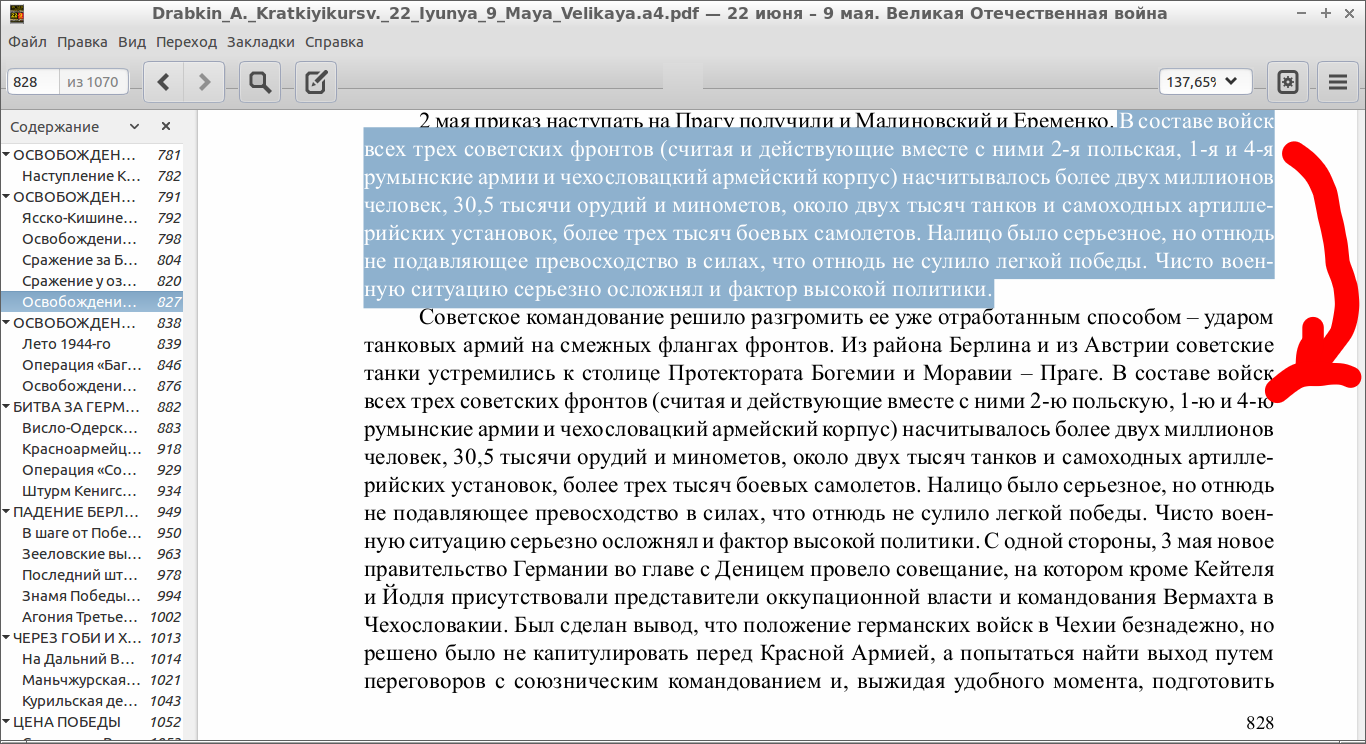Jump to Лето 1944-го chapter
The height and width of the screenshot is (744, 1366).
[x=66, y=344]
